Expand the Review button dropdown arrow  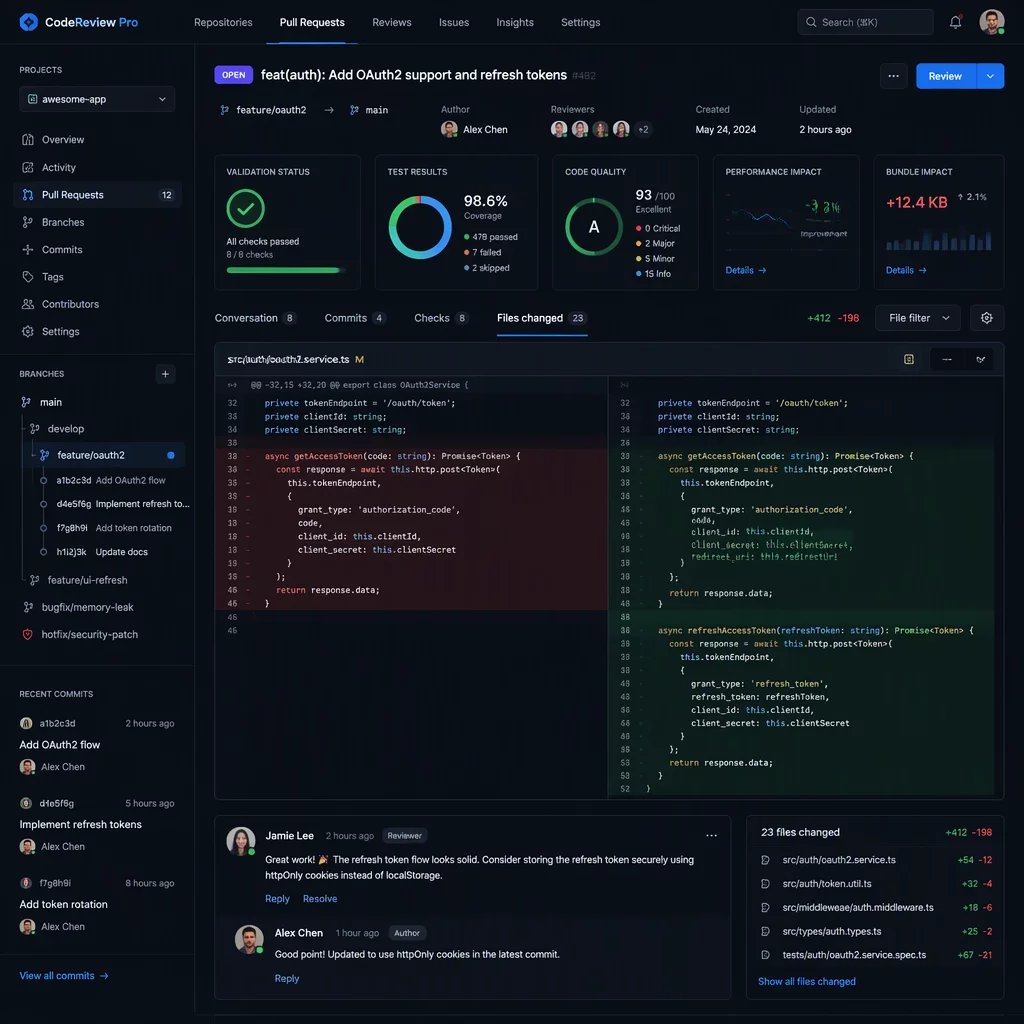tap(990, 76)
